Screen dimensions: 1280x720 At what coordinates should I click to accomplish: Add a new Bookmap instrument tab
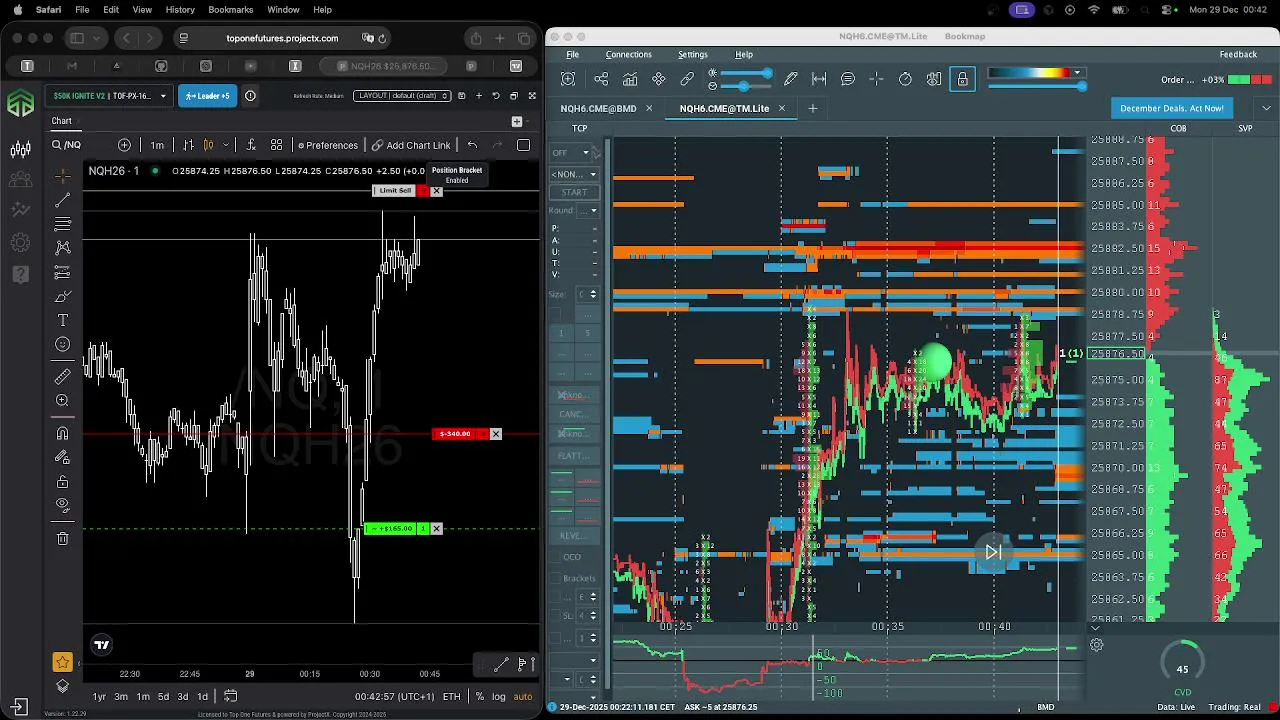(x=812, y=108)
